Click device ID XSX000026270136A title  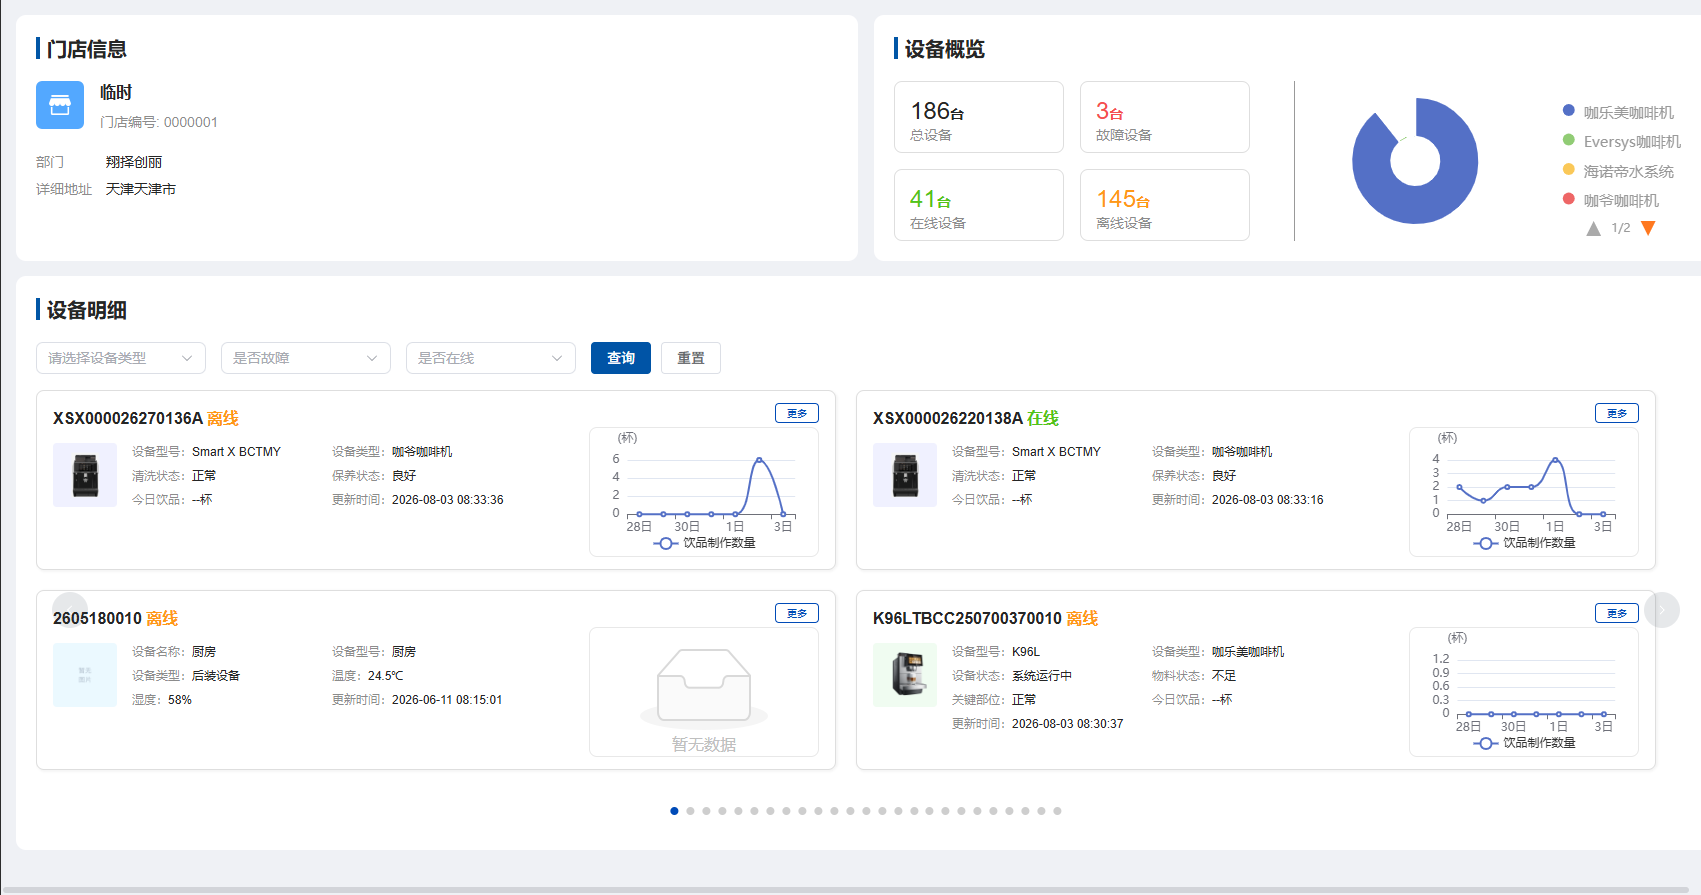[128, 418]
